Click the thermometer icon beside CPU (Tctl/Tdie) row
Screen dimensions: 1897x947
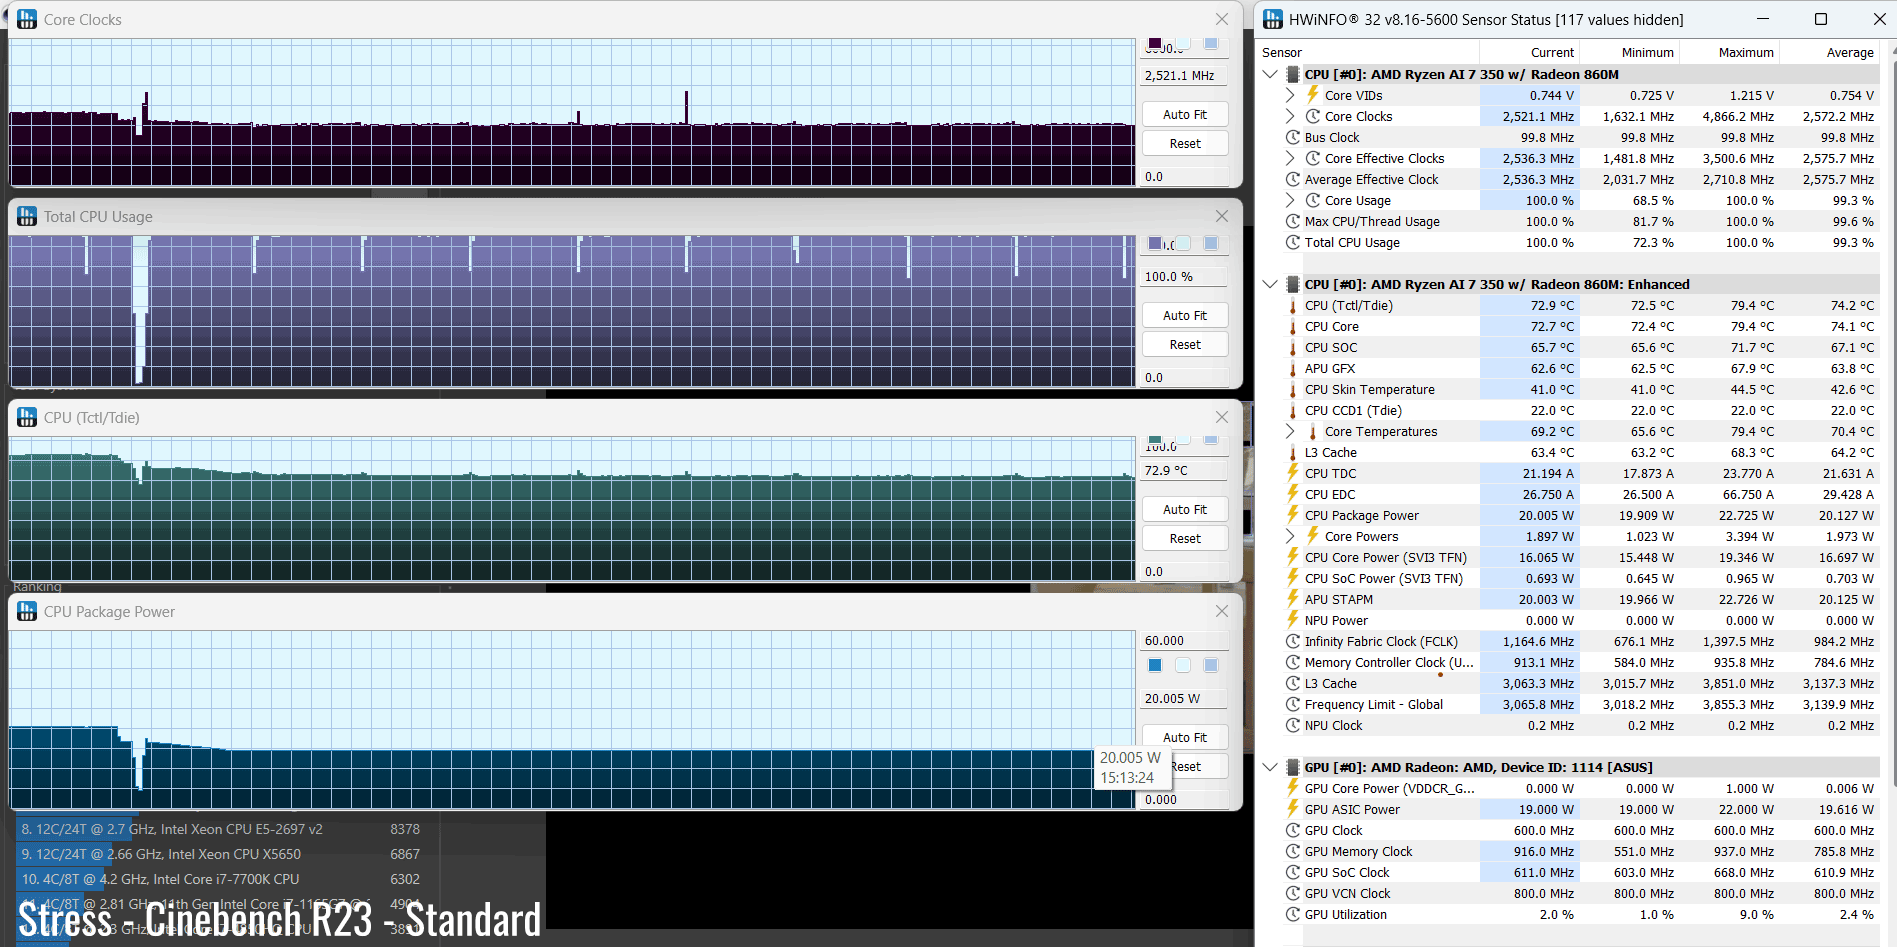(1293, 305)
